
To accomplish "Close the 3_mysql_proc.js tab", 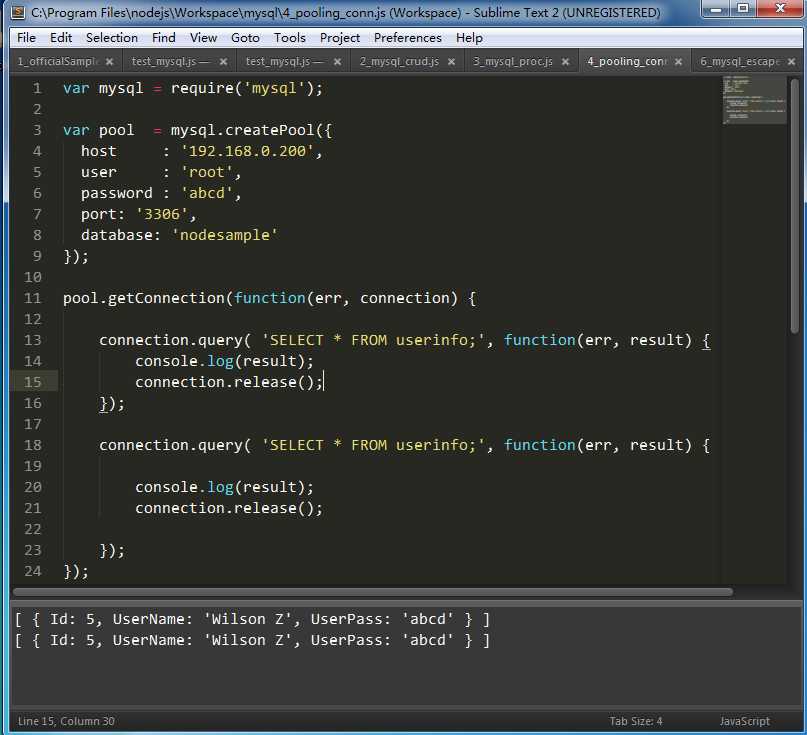I will click(x=566, y=62).
